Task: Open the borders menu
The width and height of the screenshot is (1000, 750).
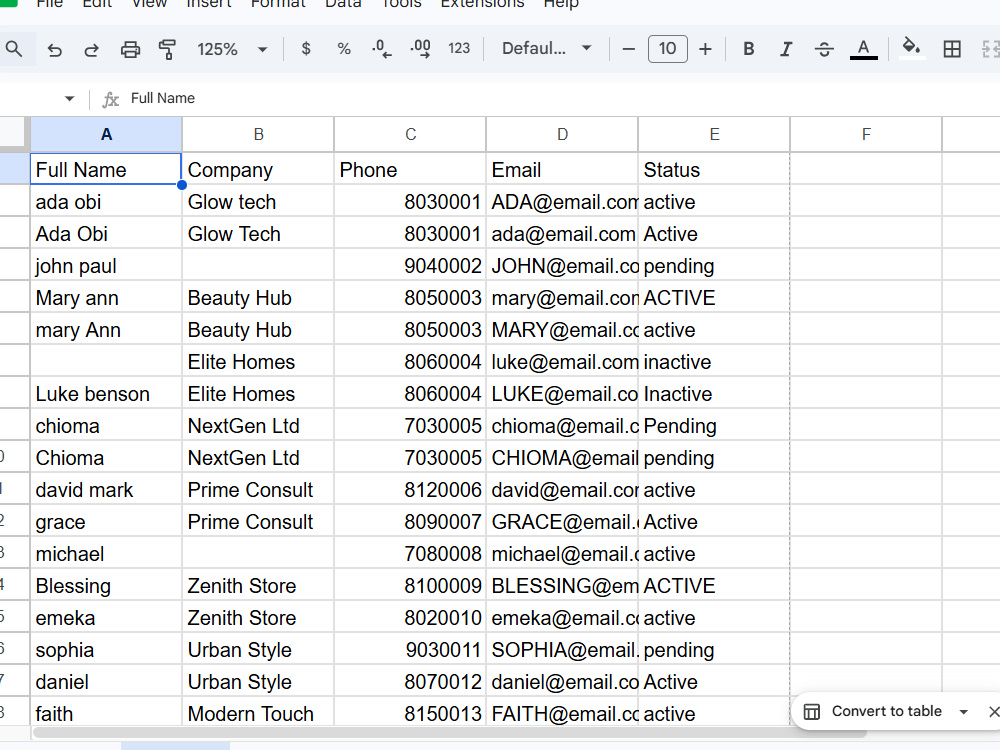Action: pos(952,49)
